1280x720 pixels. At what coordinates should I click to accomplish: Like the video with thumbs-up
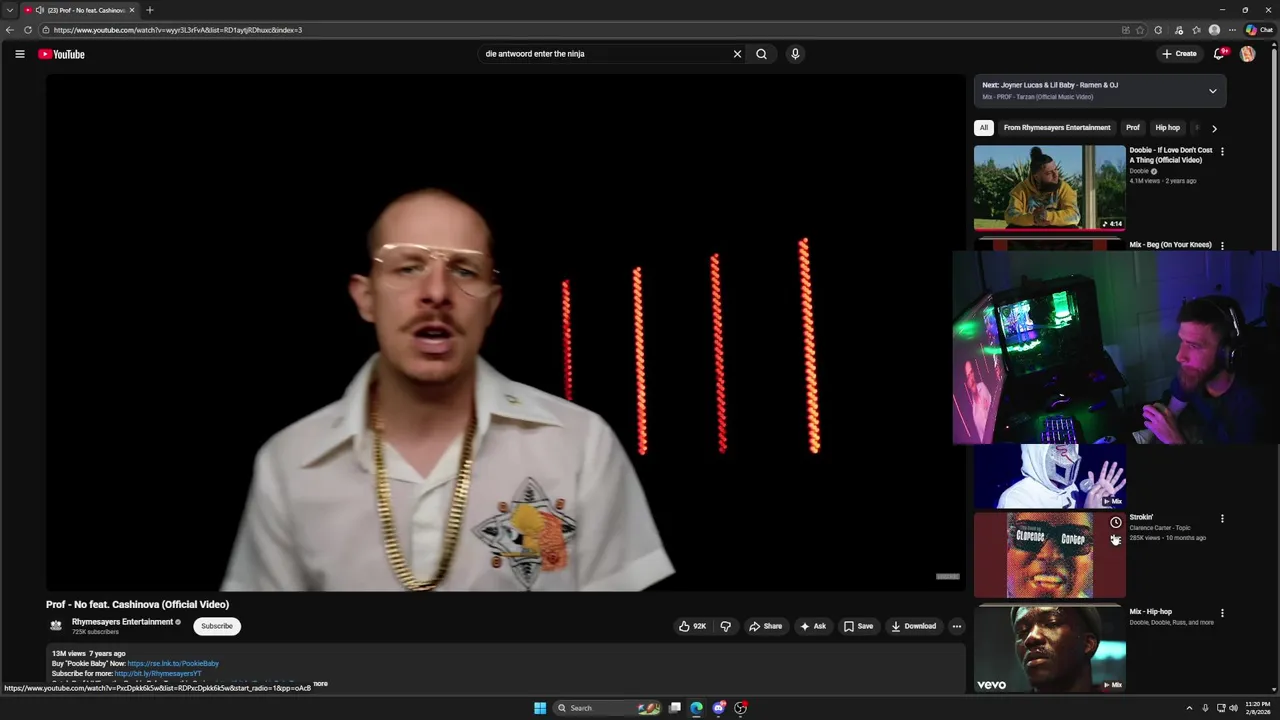[692, 626]
